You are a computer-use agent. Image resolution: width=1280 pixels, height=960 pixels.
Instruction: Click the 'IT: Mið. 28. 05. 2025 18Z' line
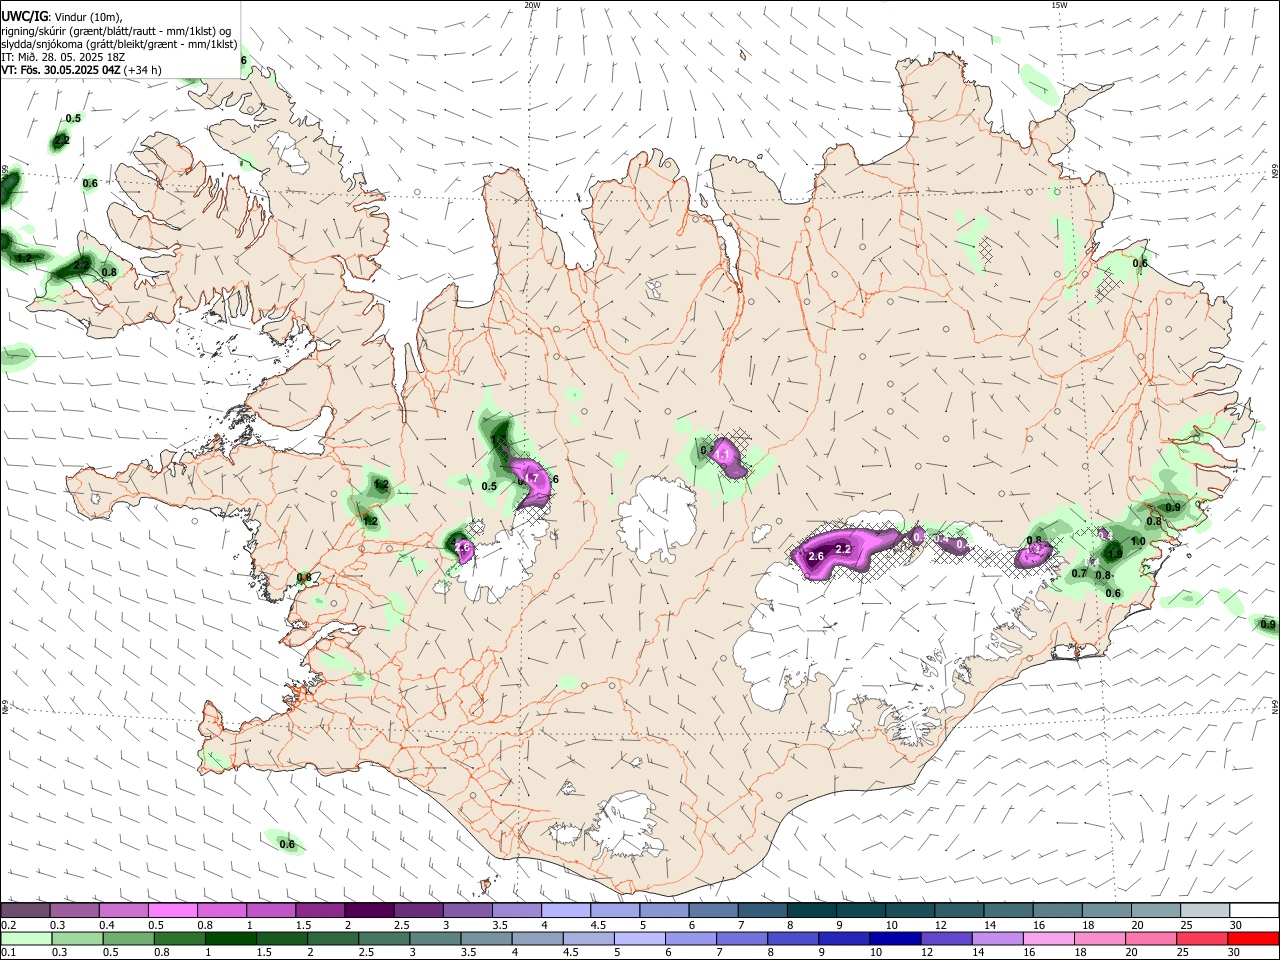tap(61, 57)
